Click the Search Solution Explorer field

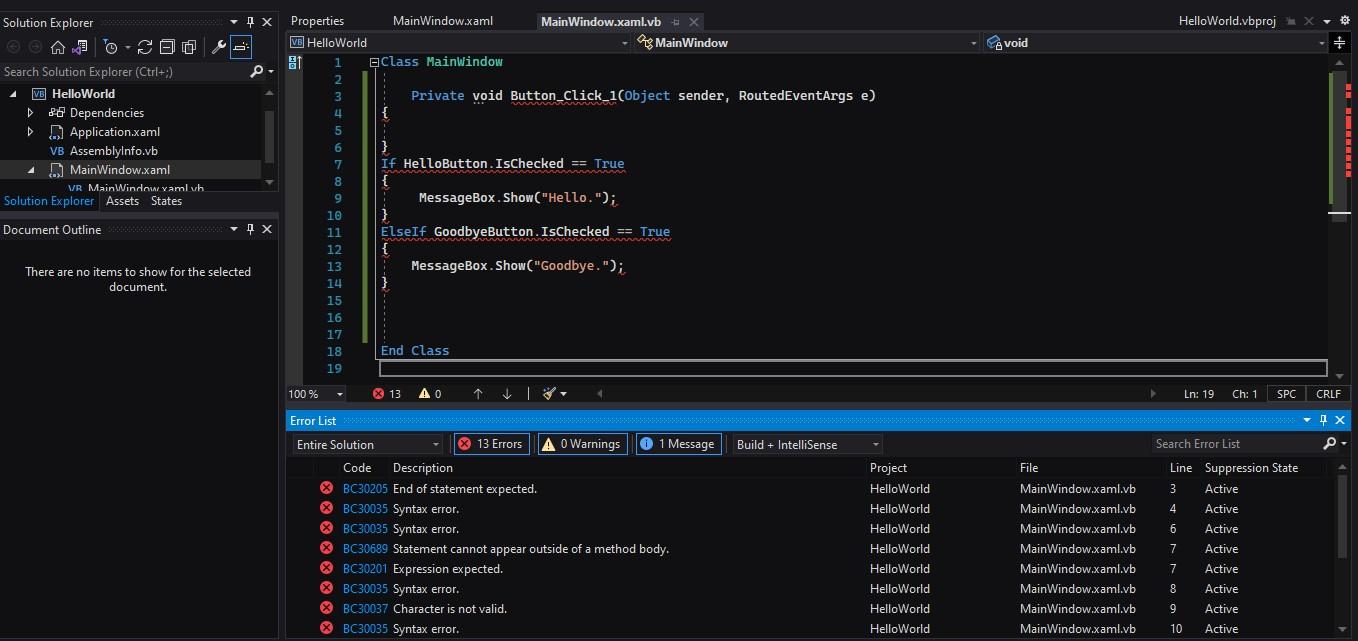pyautogui.click(x=120, y=71)
